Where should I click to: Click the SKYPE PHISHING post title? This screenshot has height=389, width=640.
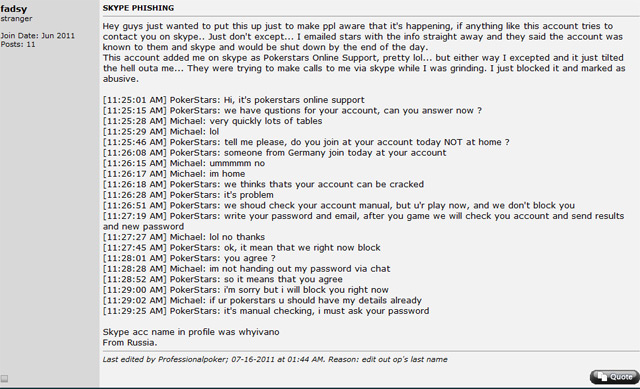point(138,8)
